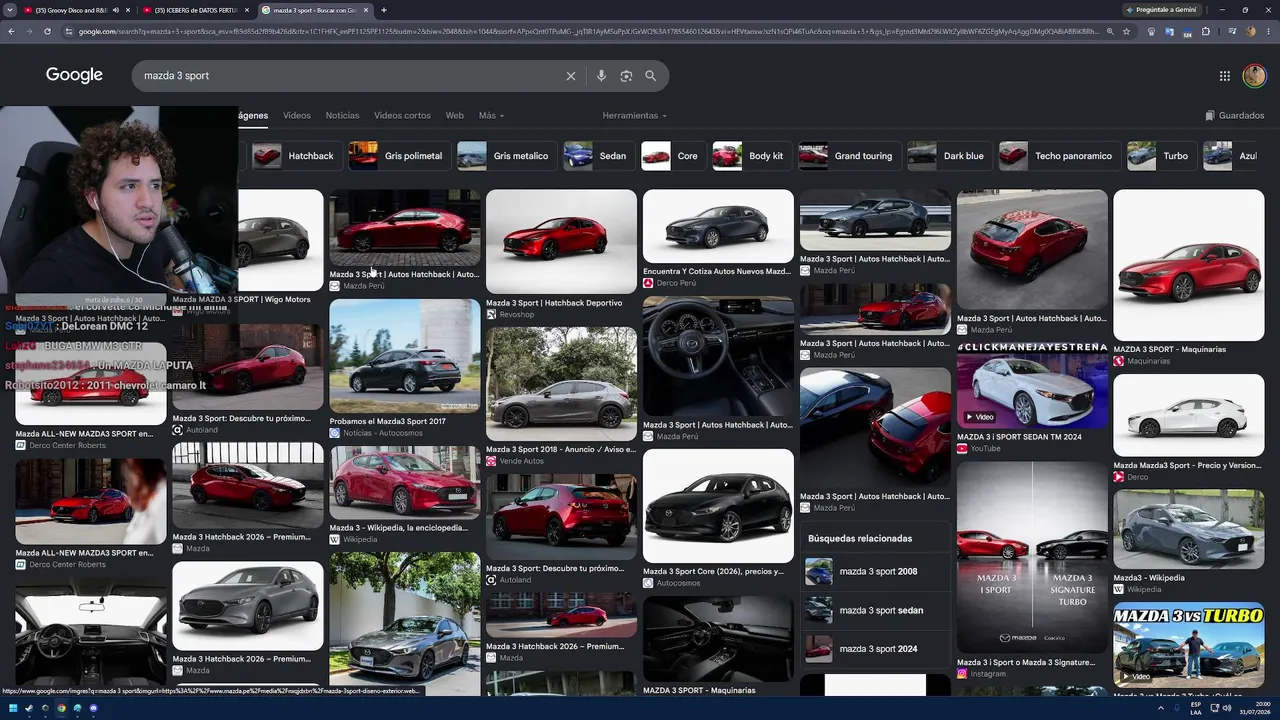Switch to the Videos cortos tab

tap(402, 116)
